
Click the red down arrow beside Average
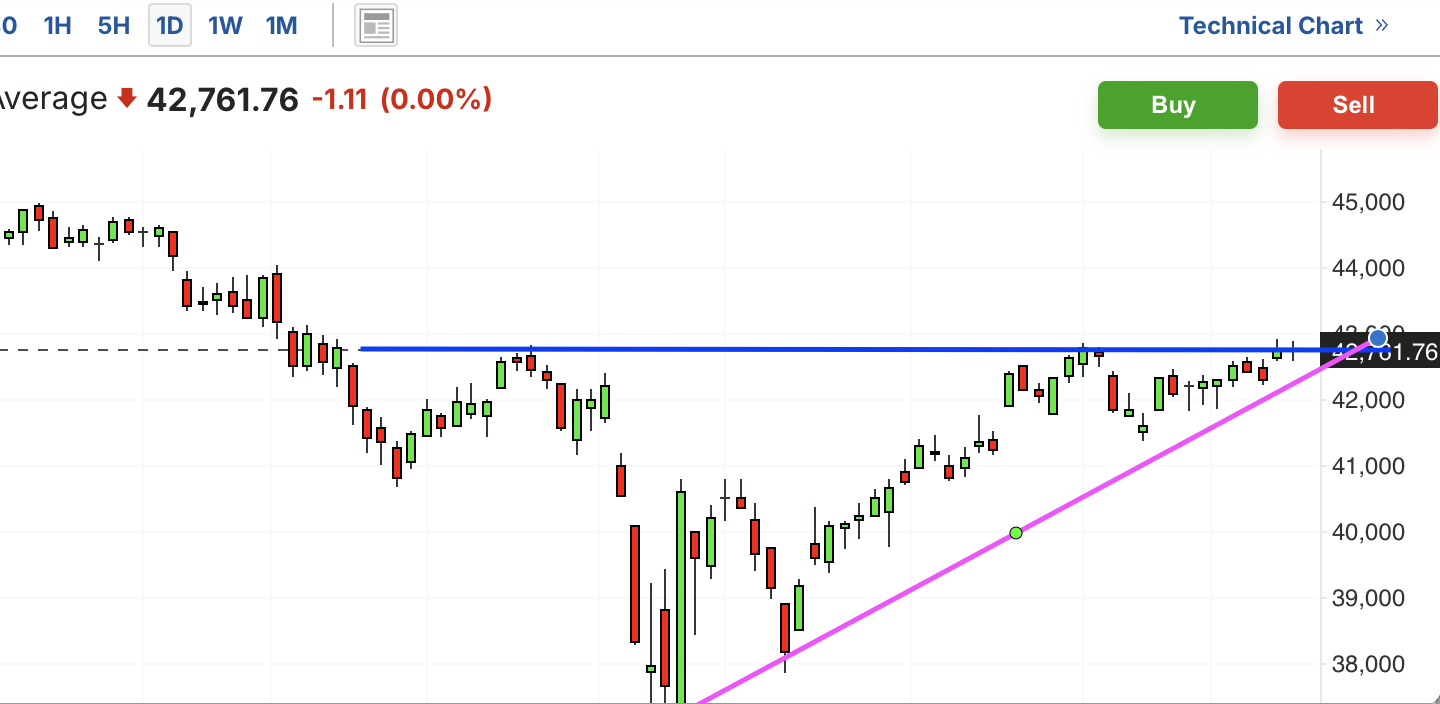126,98
